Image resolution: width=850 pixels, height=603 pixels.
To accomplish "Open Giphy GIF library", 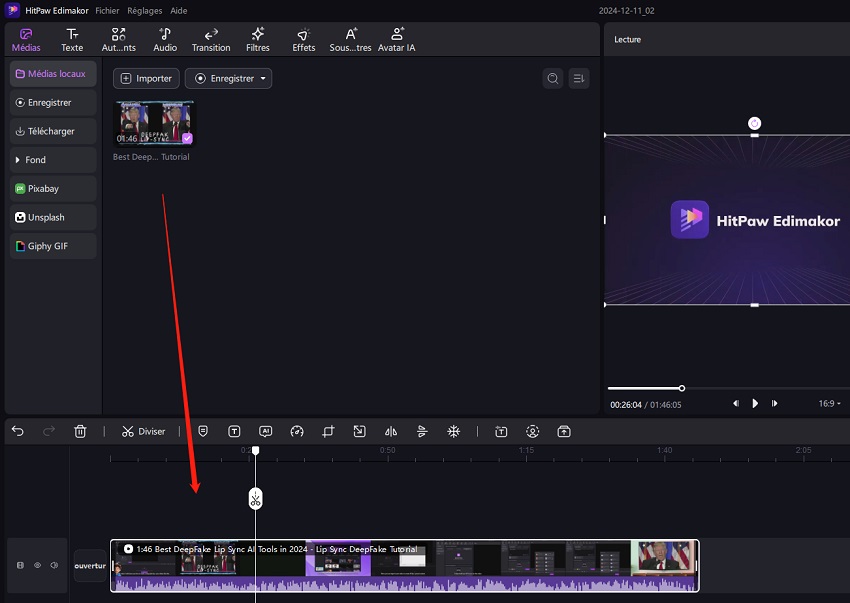I will (x=53, y=246).
